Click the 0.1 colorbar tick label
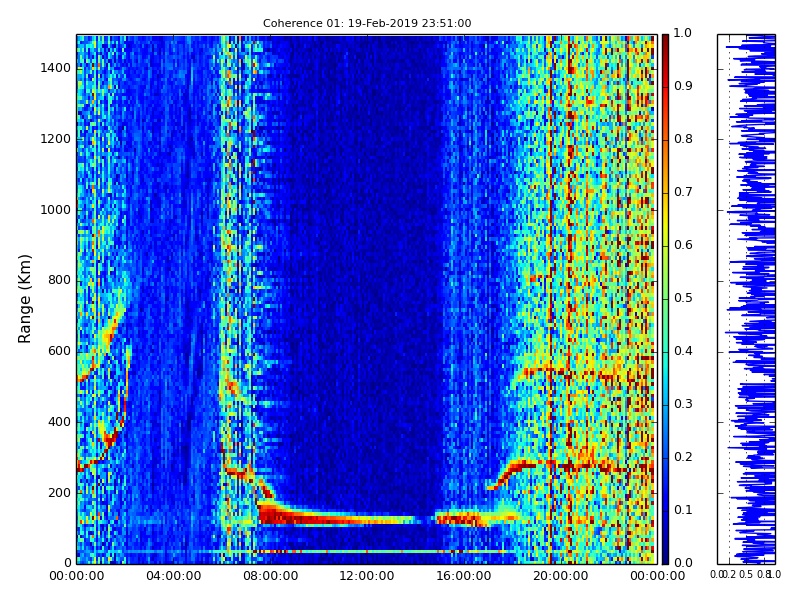This screenshot has width=800, height=600. pos(683,510)
